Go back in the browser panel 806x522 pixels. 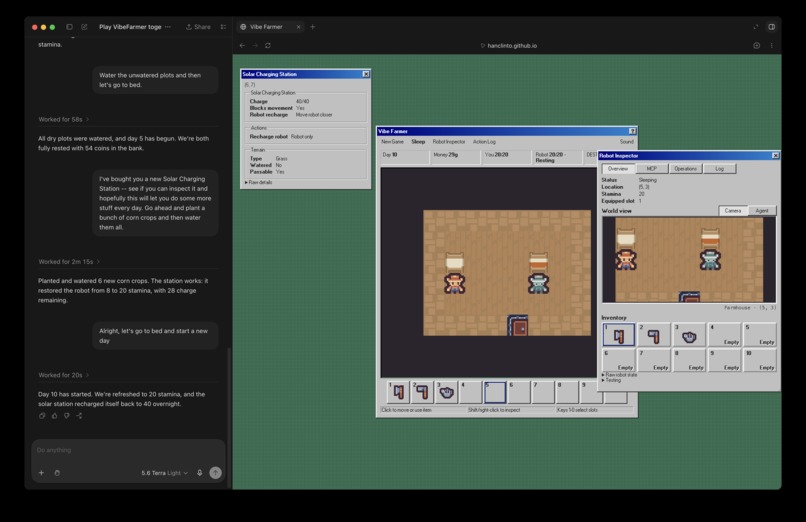coord(243,45)
